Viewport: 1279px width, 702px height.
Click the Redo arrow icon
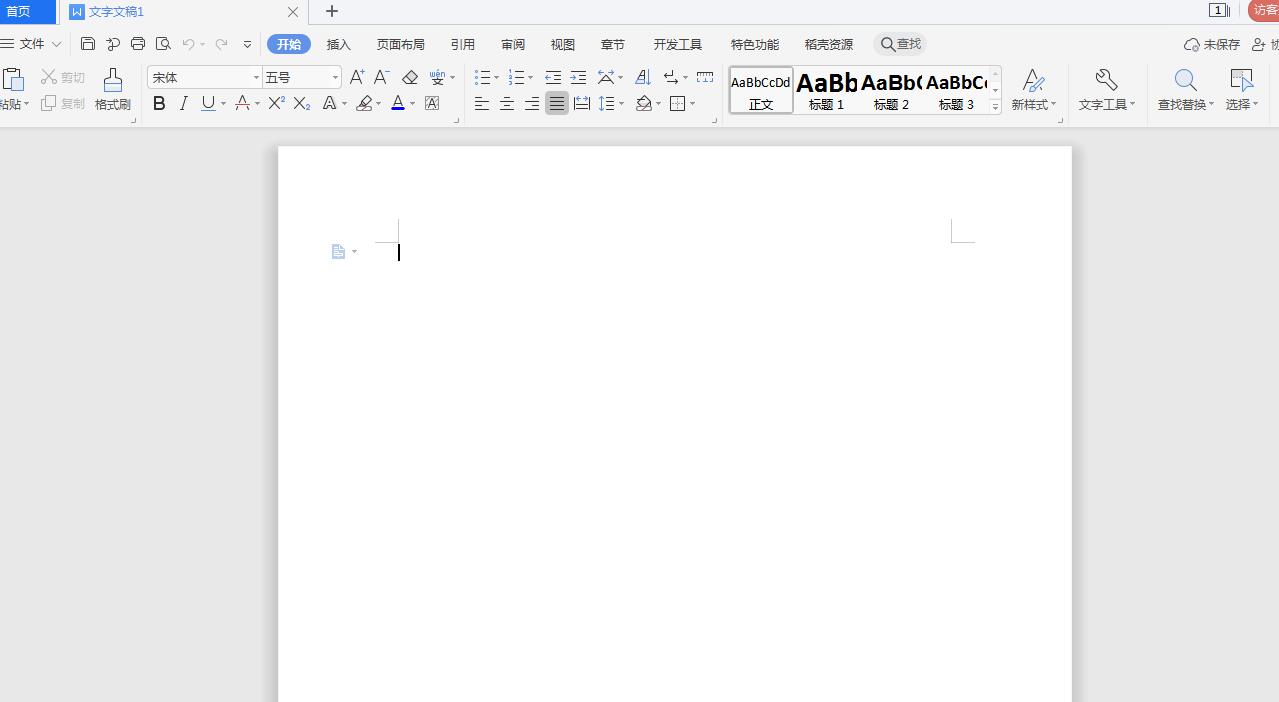coord(222,44)
